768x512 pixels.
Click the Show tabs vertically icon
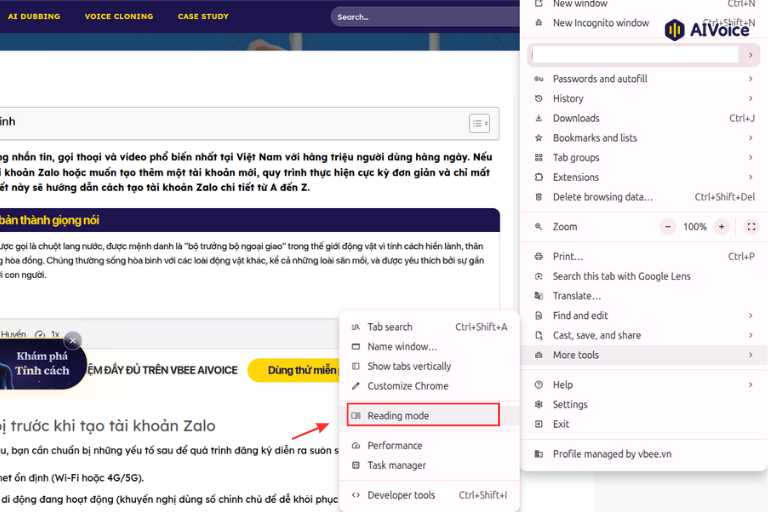(356, 366)
